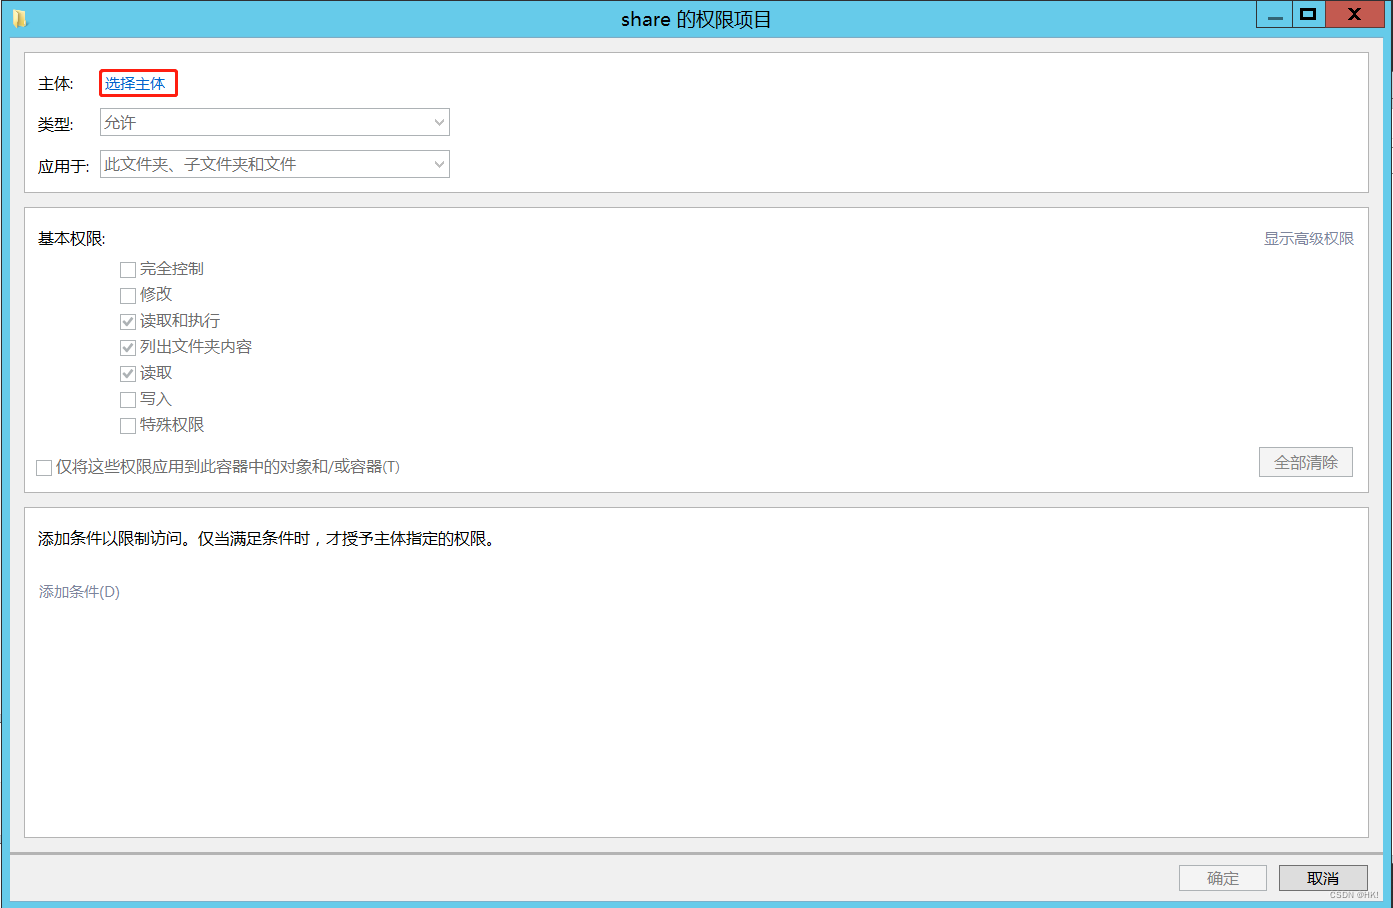Viewport: 1393px width, 908px height.
Task: Uncheck the 读取 checkbox
Action: click(x=128, y=373)
